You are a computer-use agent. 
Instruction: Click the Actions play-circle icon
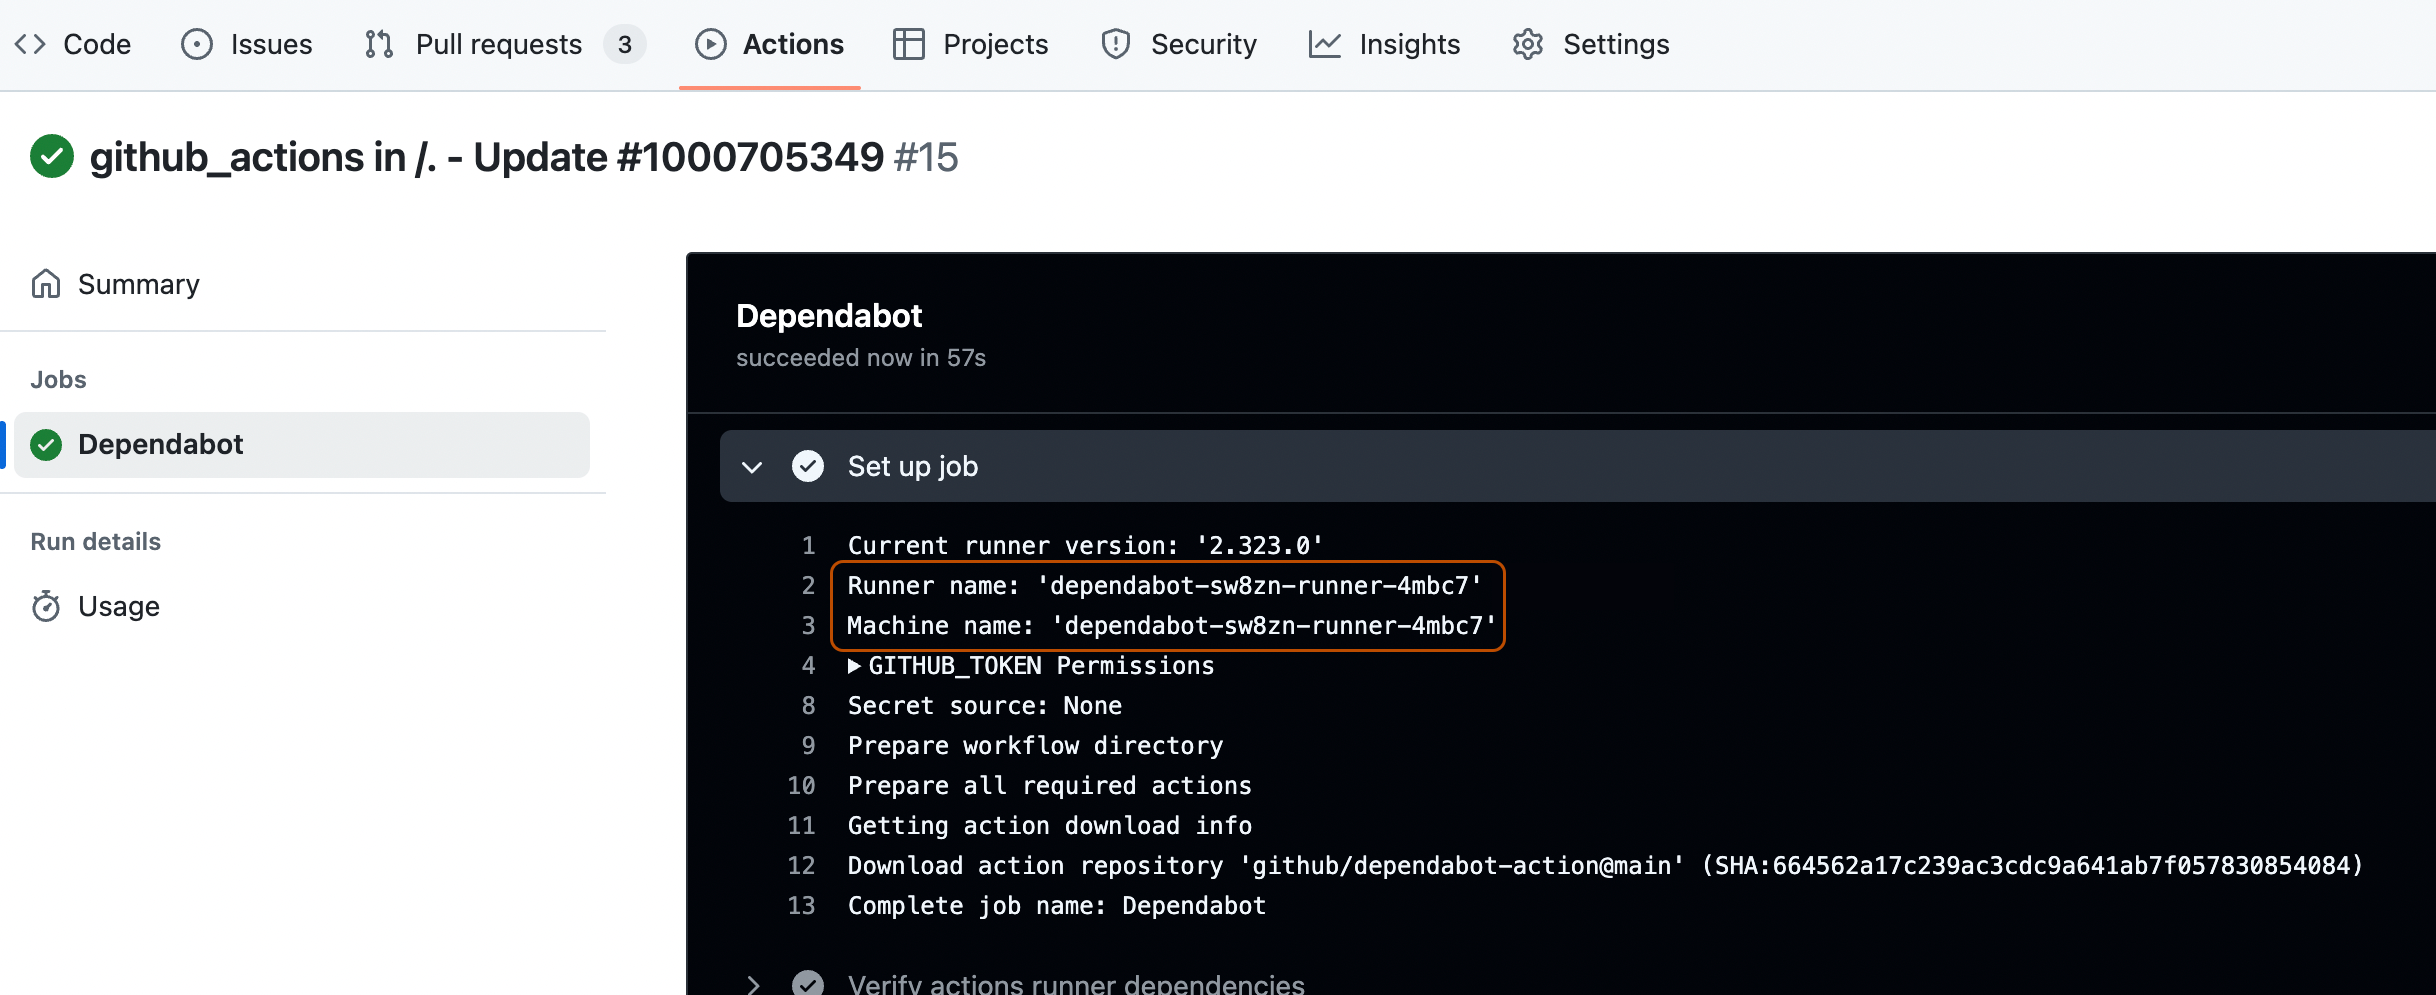pyautogui.click(x=711, y=44)
